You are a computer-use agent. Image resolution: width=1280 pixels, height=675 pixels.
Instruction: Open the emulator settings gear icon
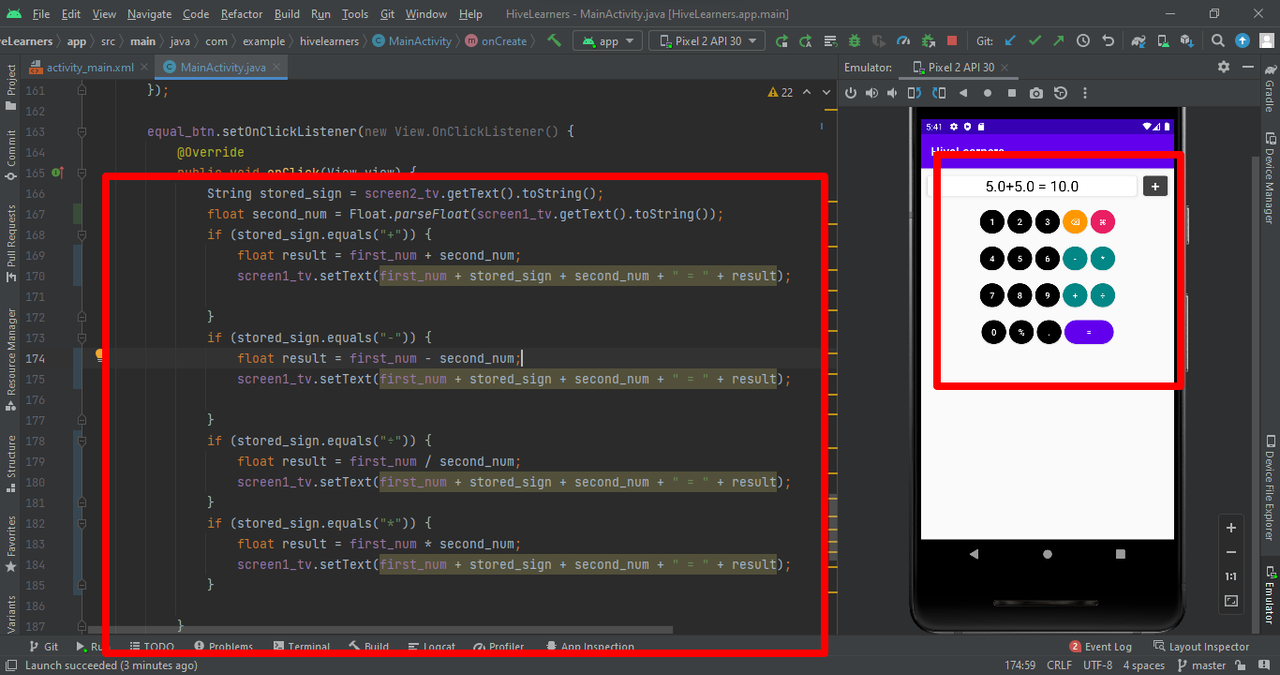(1223, 67)
